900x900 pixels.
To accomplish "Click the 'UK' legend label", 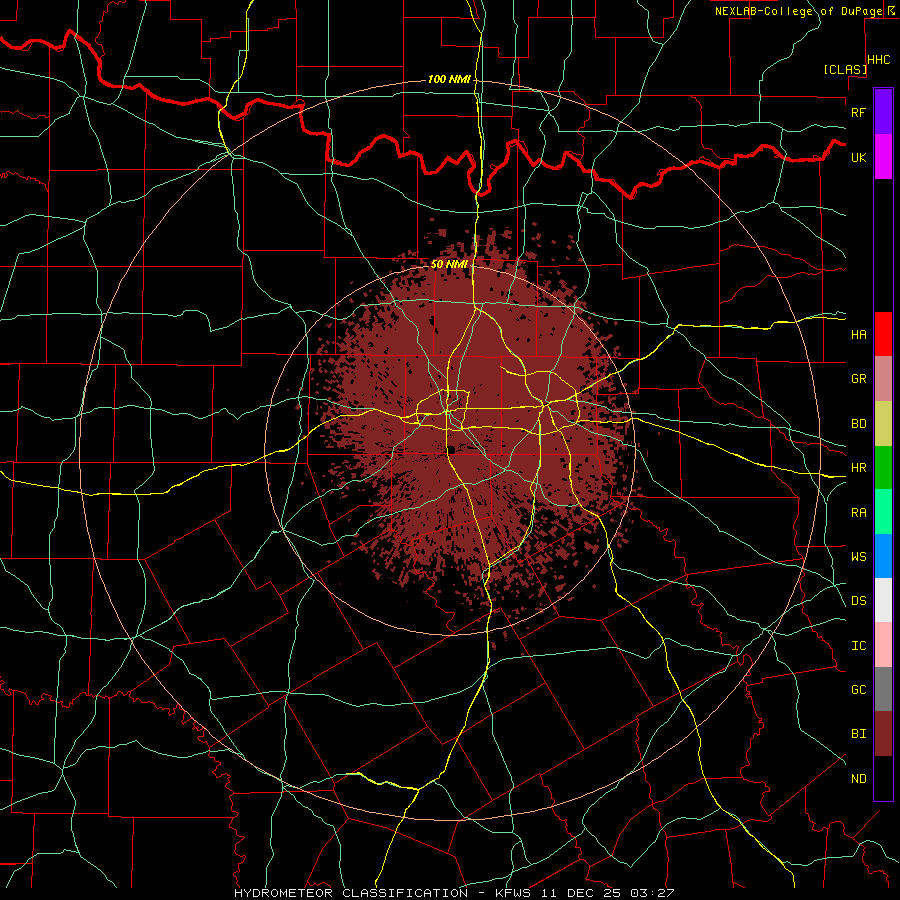I will [x=859, y=157].
